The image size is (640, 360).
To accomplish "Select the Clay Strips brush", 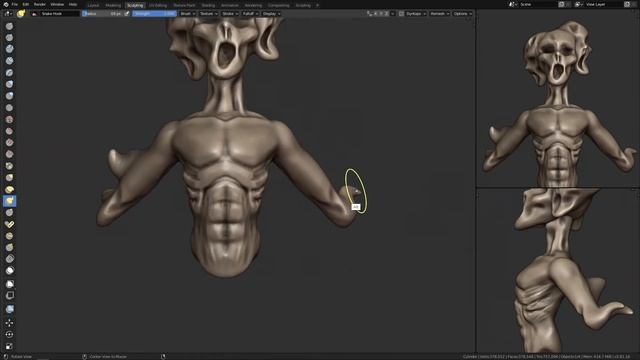I will click(9, 61).
